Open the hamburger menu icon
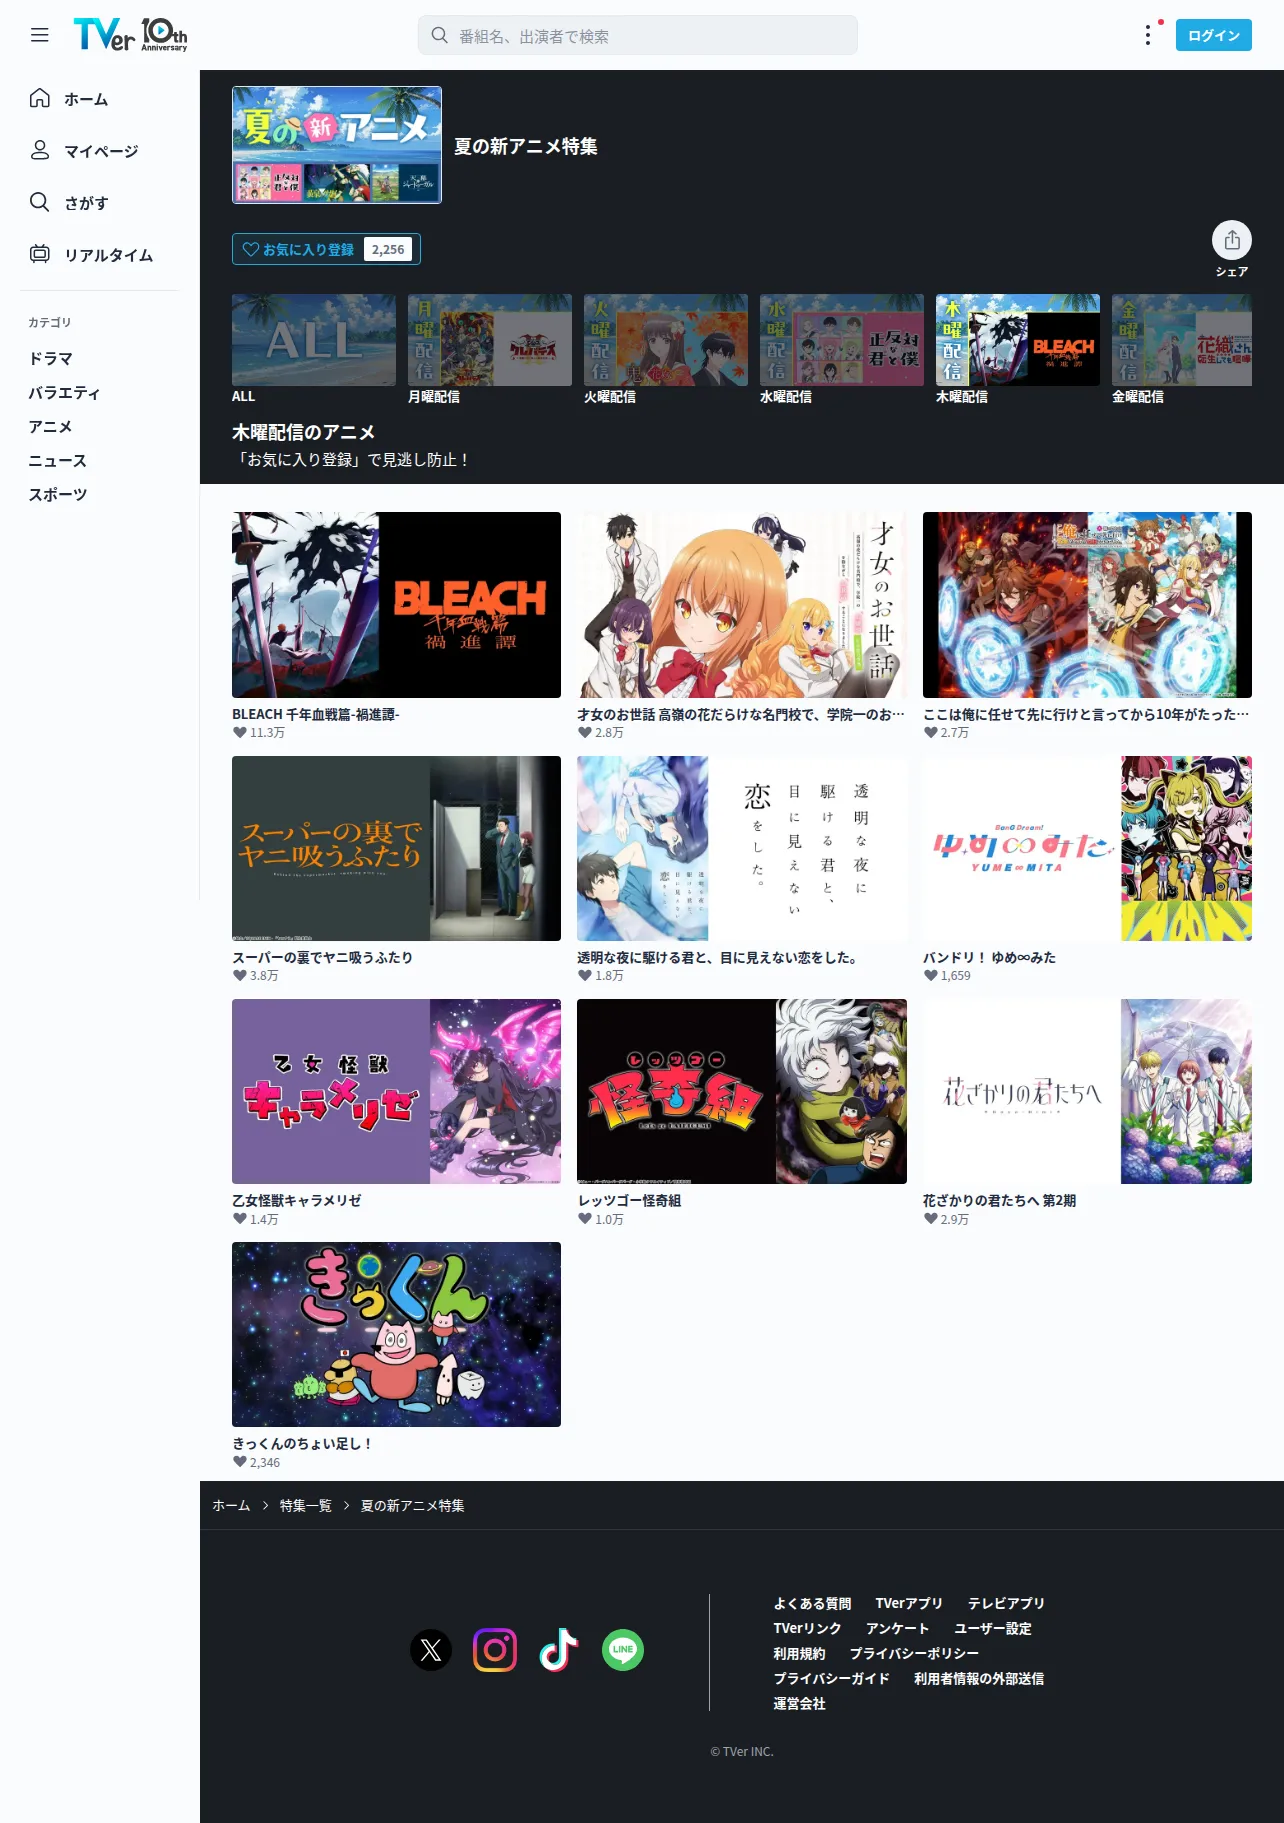 tap(40, 35)
